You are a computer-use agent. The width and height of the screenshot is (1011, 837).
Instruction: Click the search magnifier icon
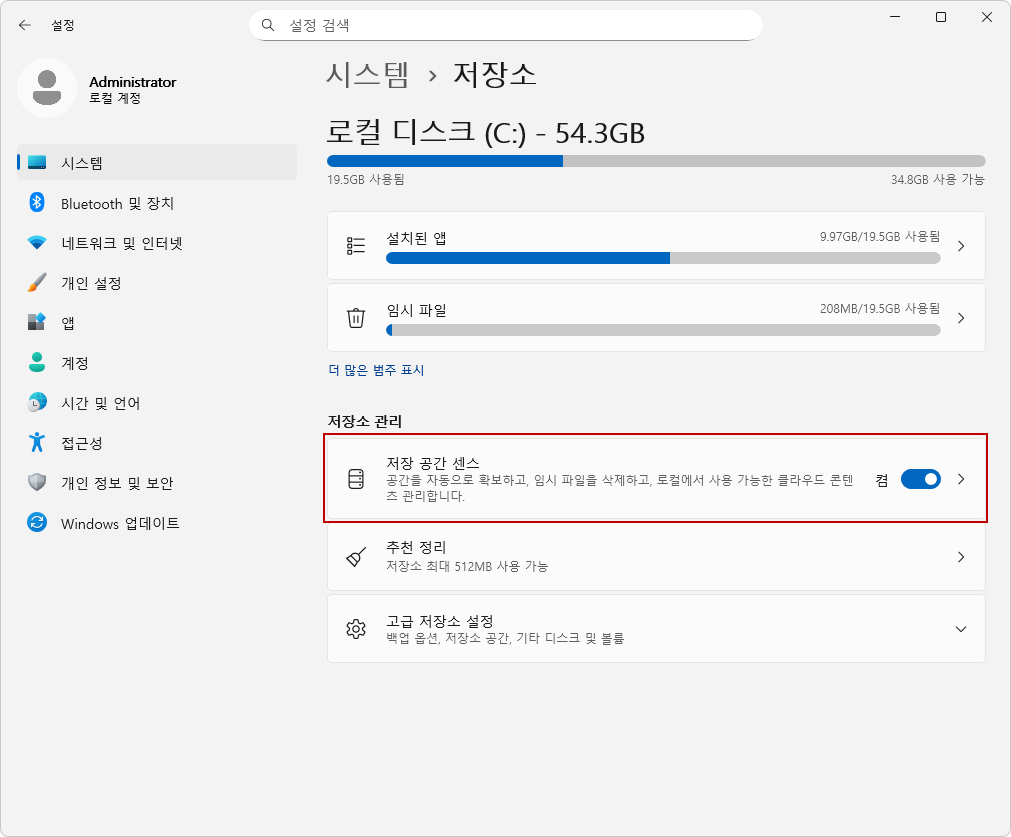pyautogui.click(x=268, y=25)
